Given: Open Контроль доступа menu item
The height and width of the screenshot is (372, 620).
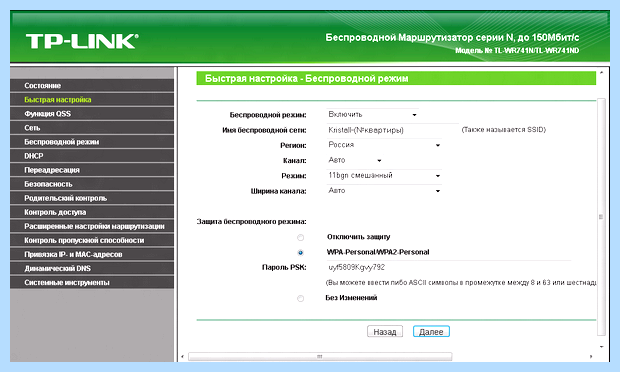Looking at the screenshot, I should 92,212.
